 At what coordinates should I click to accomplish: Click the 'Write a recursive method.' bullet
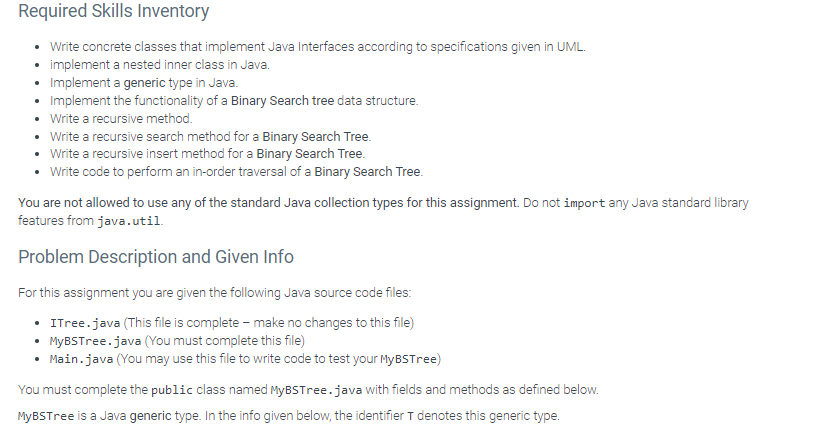click(121, 119)
